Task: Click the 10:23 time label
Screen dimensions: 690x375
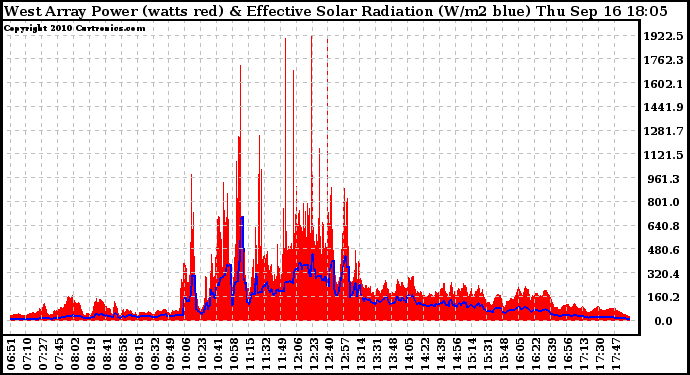Action: click(x=202, y=354)
